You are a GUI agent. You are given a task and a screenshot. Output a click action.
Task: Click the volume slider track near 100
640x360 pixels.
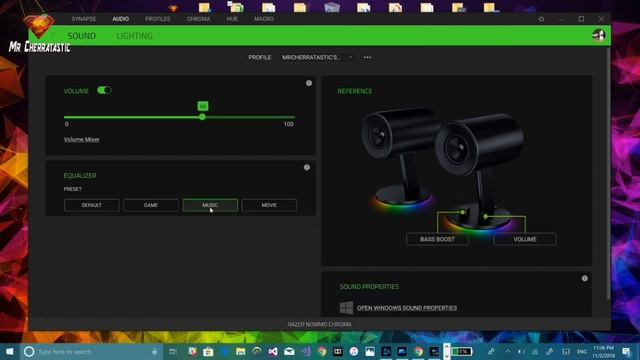(288, 117)
